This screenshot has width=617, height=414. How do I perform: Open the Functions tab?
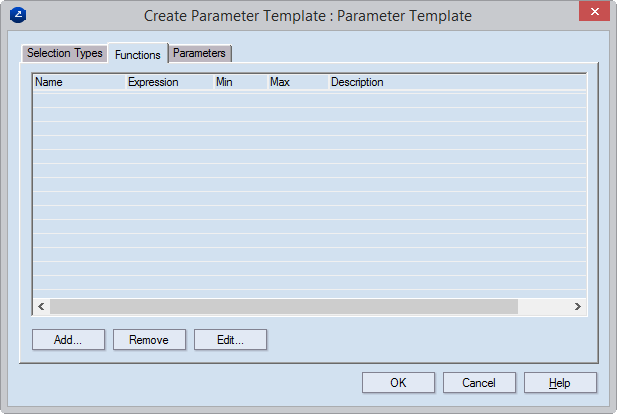(x=138, y=54)
